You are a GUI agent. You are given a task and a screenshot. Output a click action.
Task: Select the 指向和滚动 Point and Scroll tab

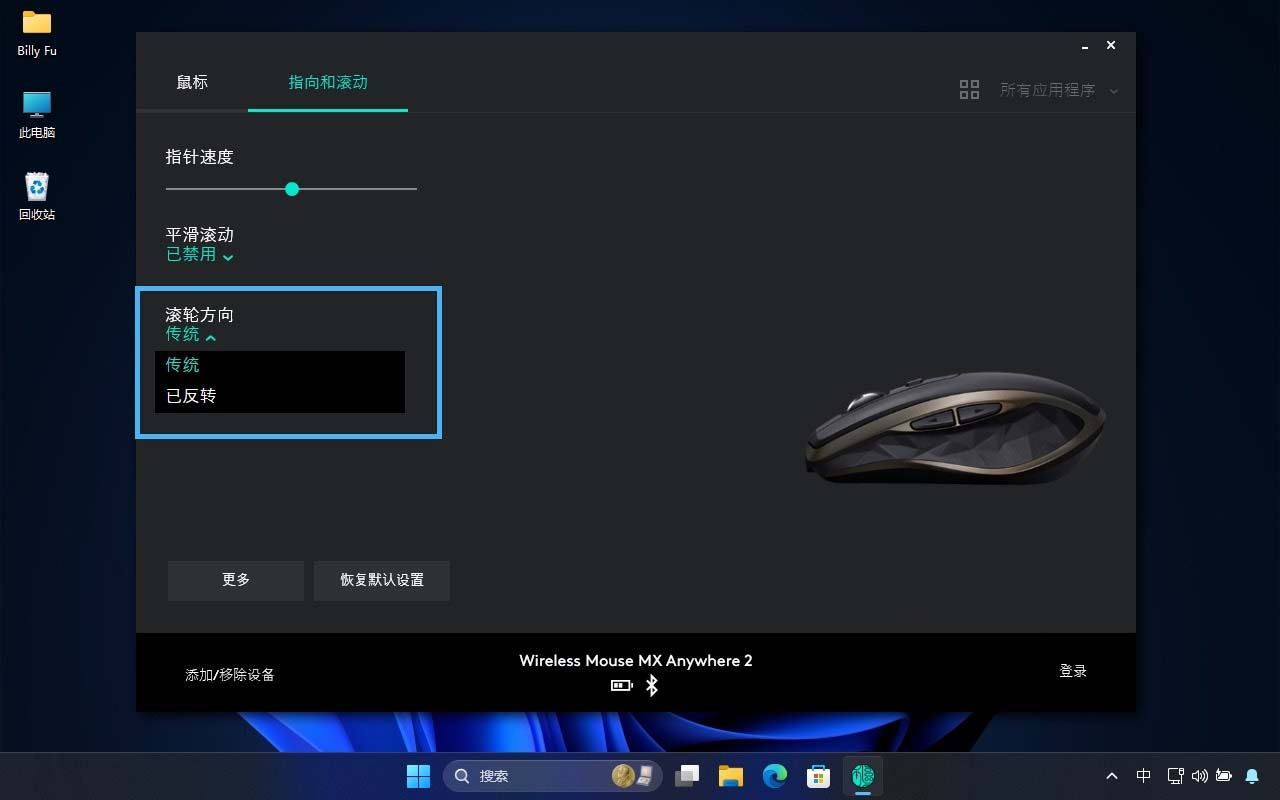pyautogui.click(x=328, y=83)
